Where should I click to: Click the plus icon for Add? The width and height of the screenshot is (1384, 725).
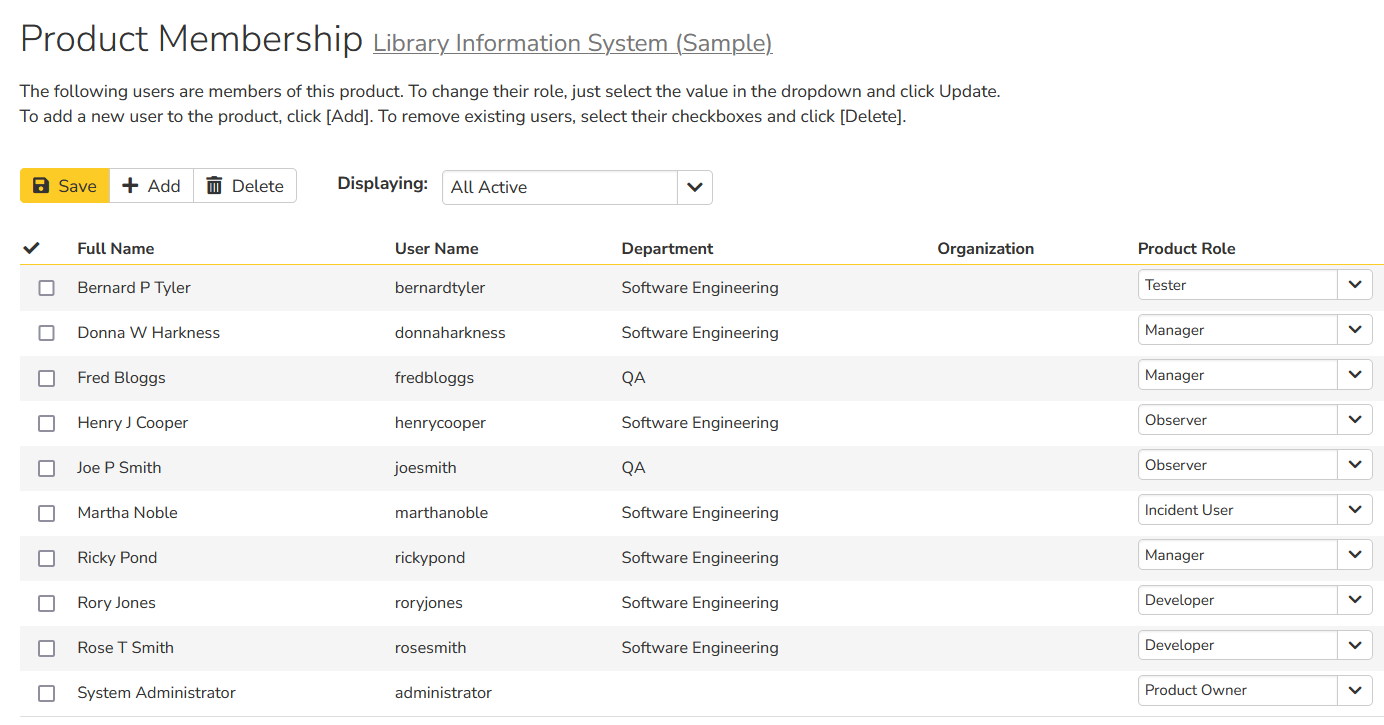click(130, 186)
